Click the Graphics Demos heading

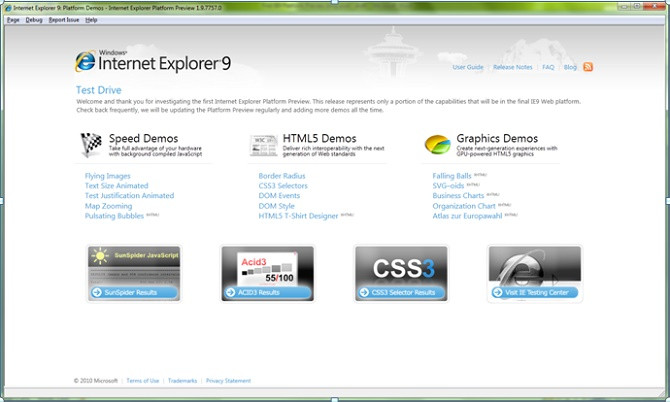pyautogui.click(x=497, y=138)
